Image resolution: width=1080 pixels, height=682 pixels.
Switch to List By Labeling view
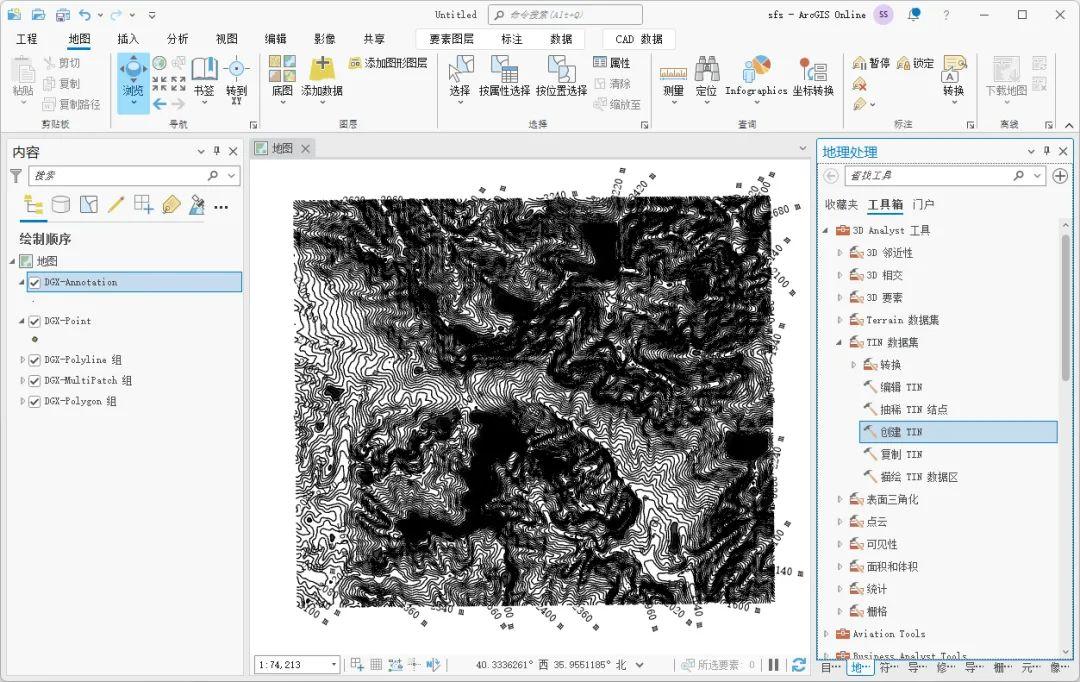(171, 205)
